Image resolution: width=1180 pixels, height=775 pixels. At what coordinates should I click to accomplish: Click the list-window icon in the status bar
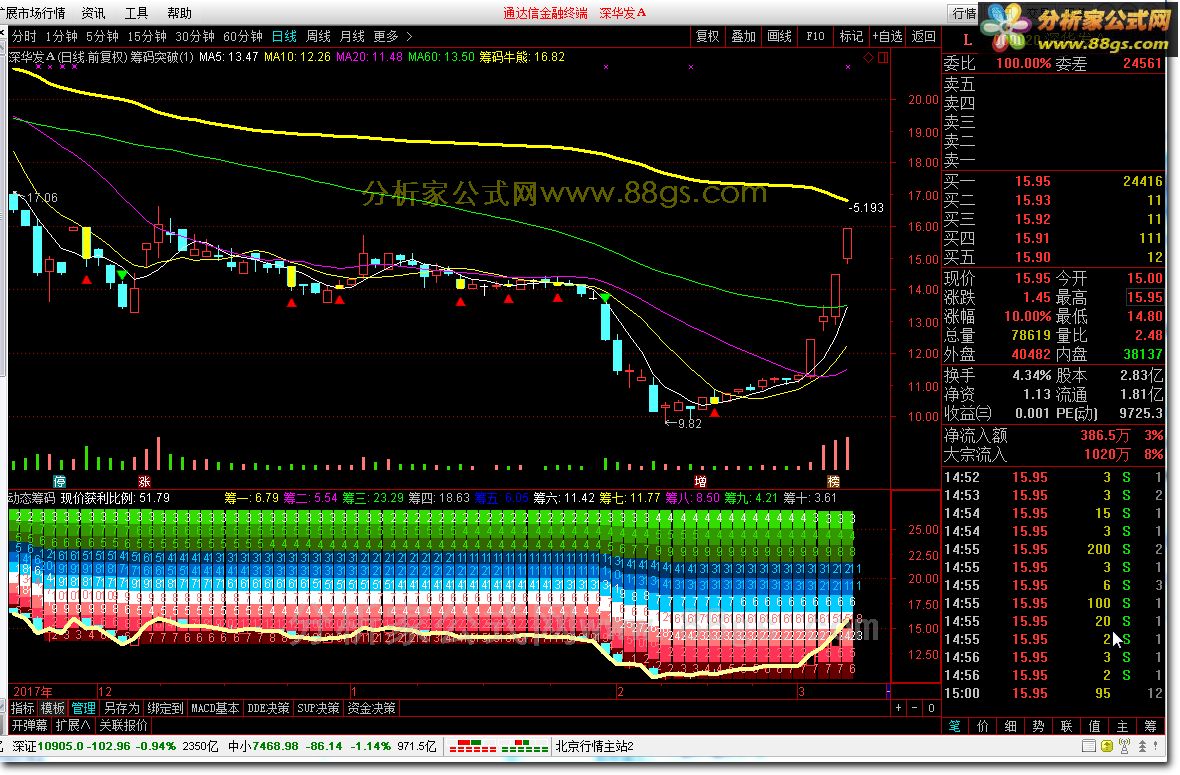pos(1089,746)
